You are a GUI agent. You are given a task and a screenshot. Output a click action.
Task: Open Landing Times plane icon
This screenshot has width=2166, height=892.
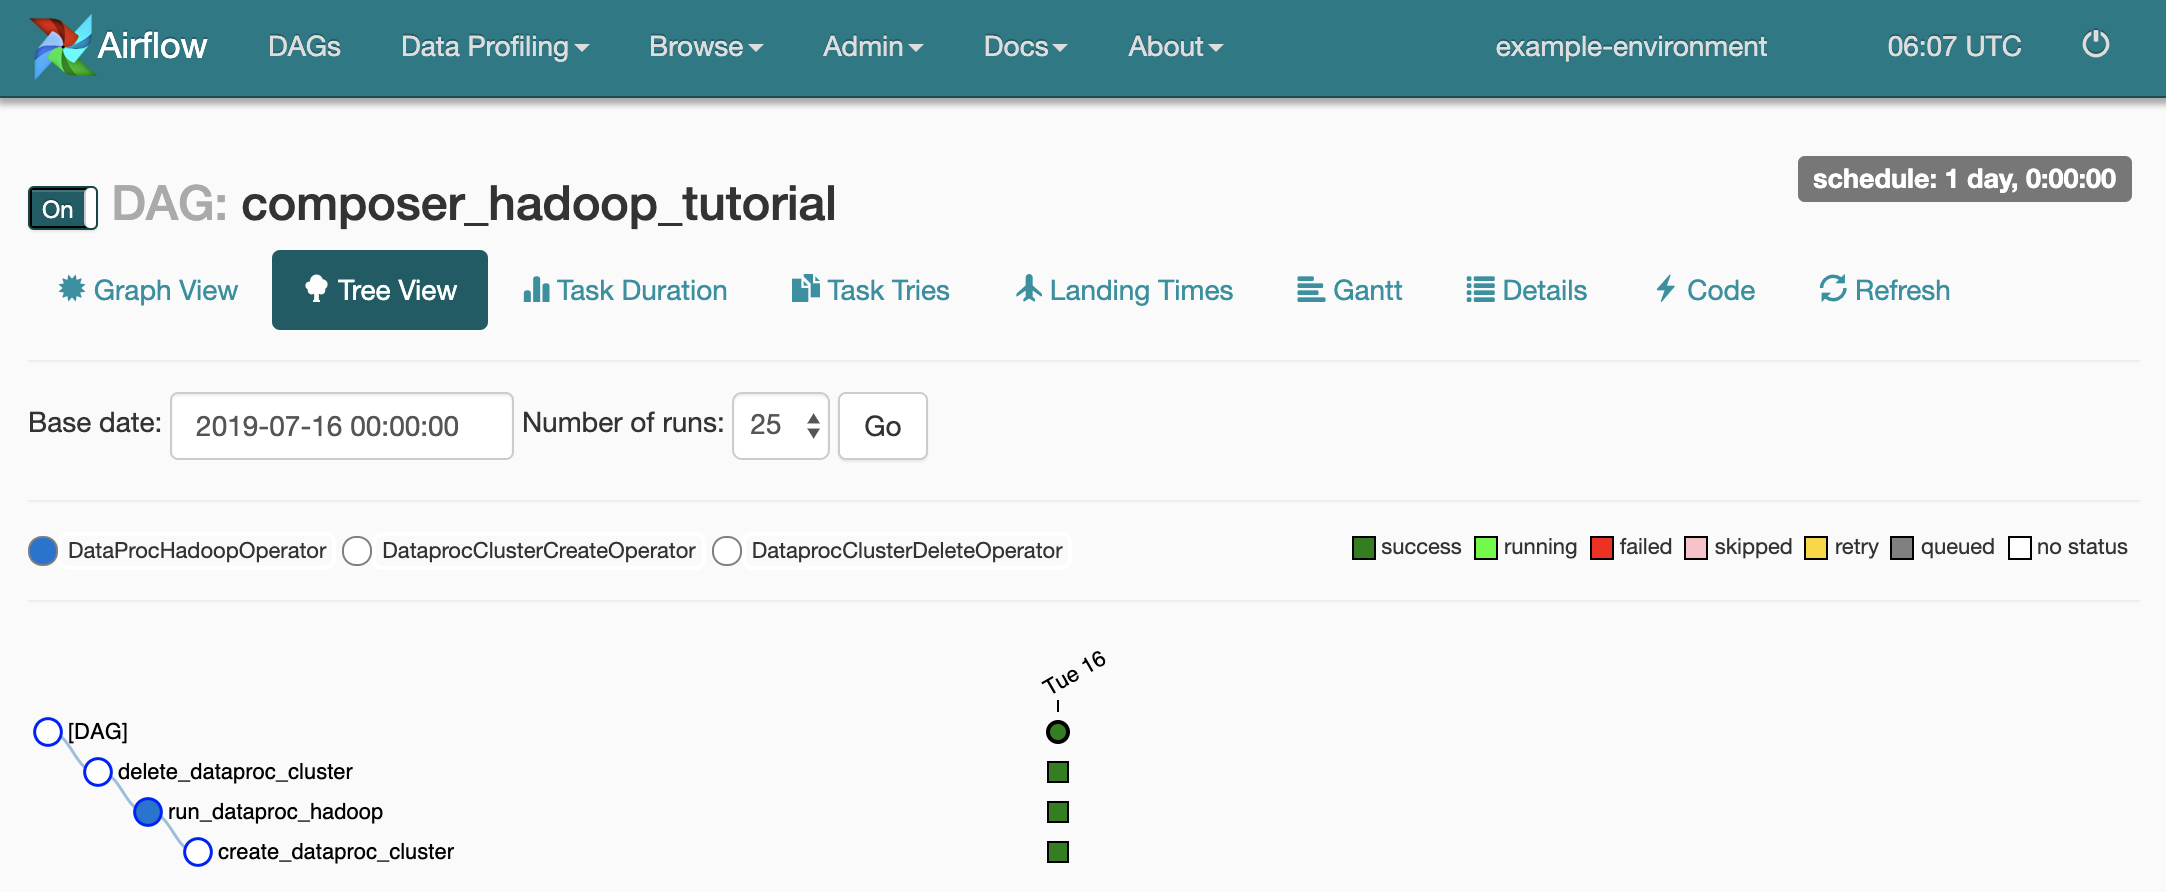(1028, 289)
